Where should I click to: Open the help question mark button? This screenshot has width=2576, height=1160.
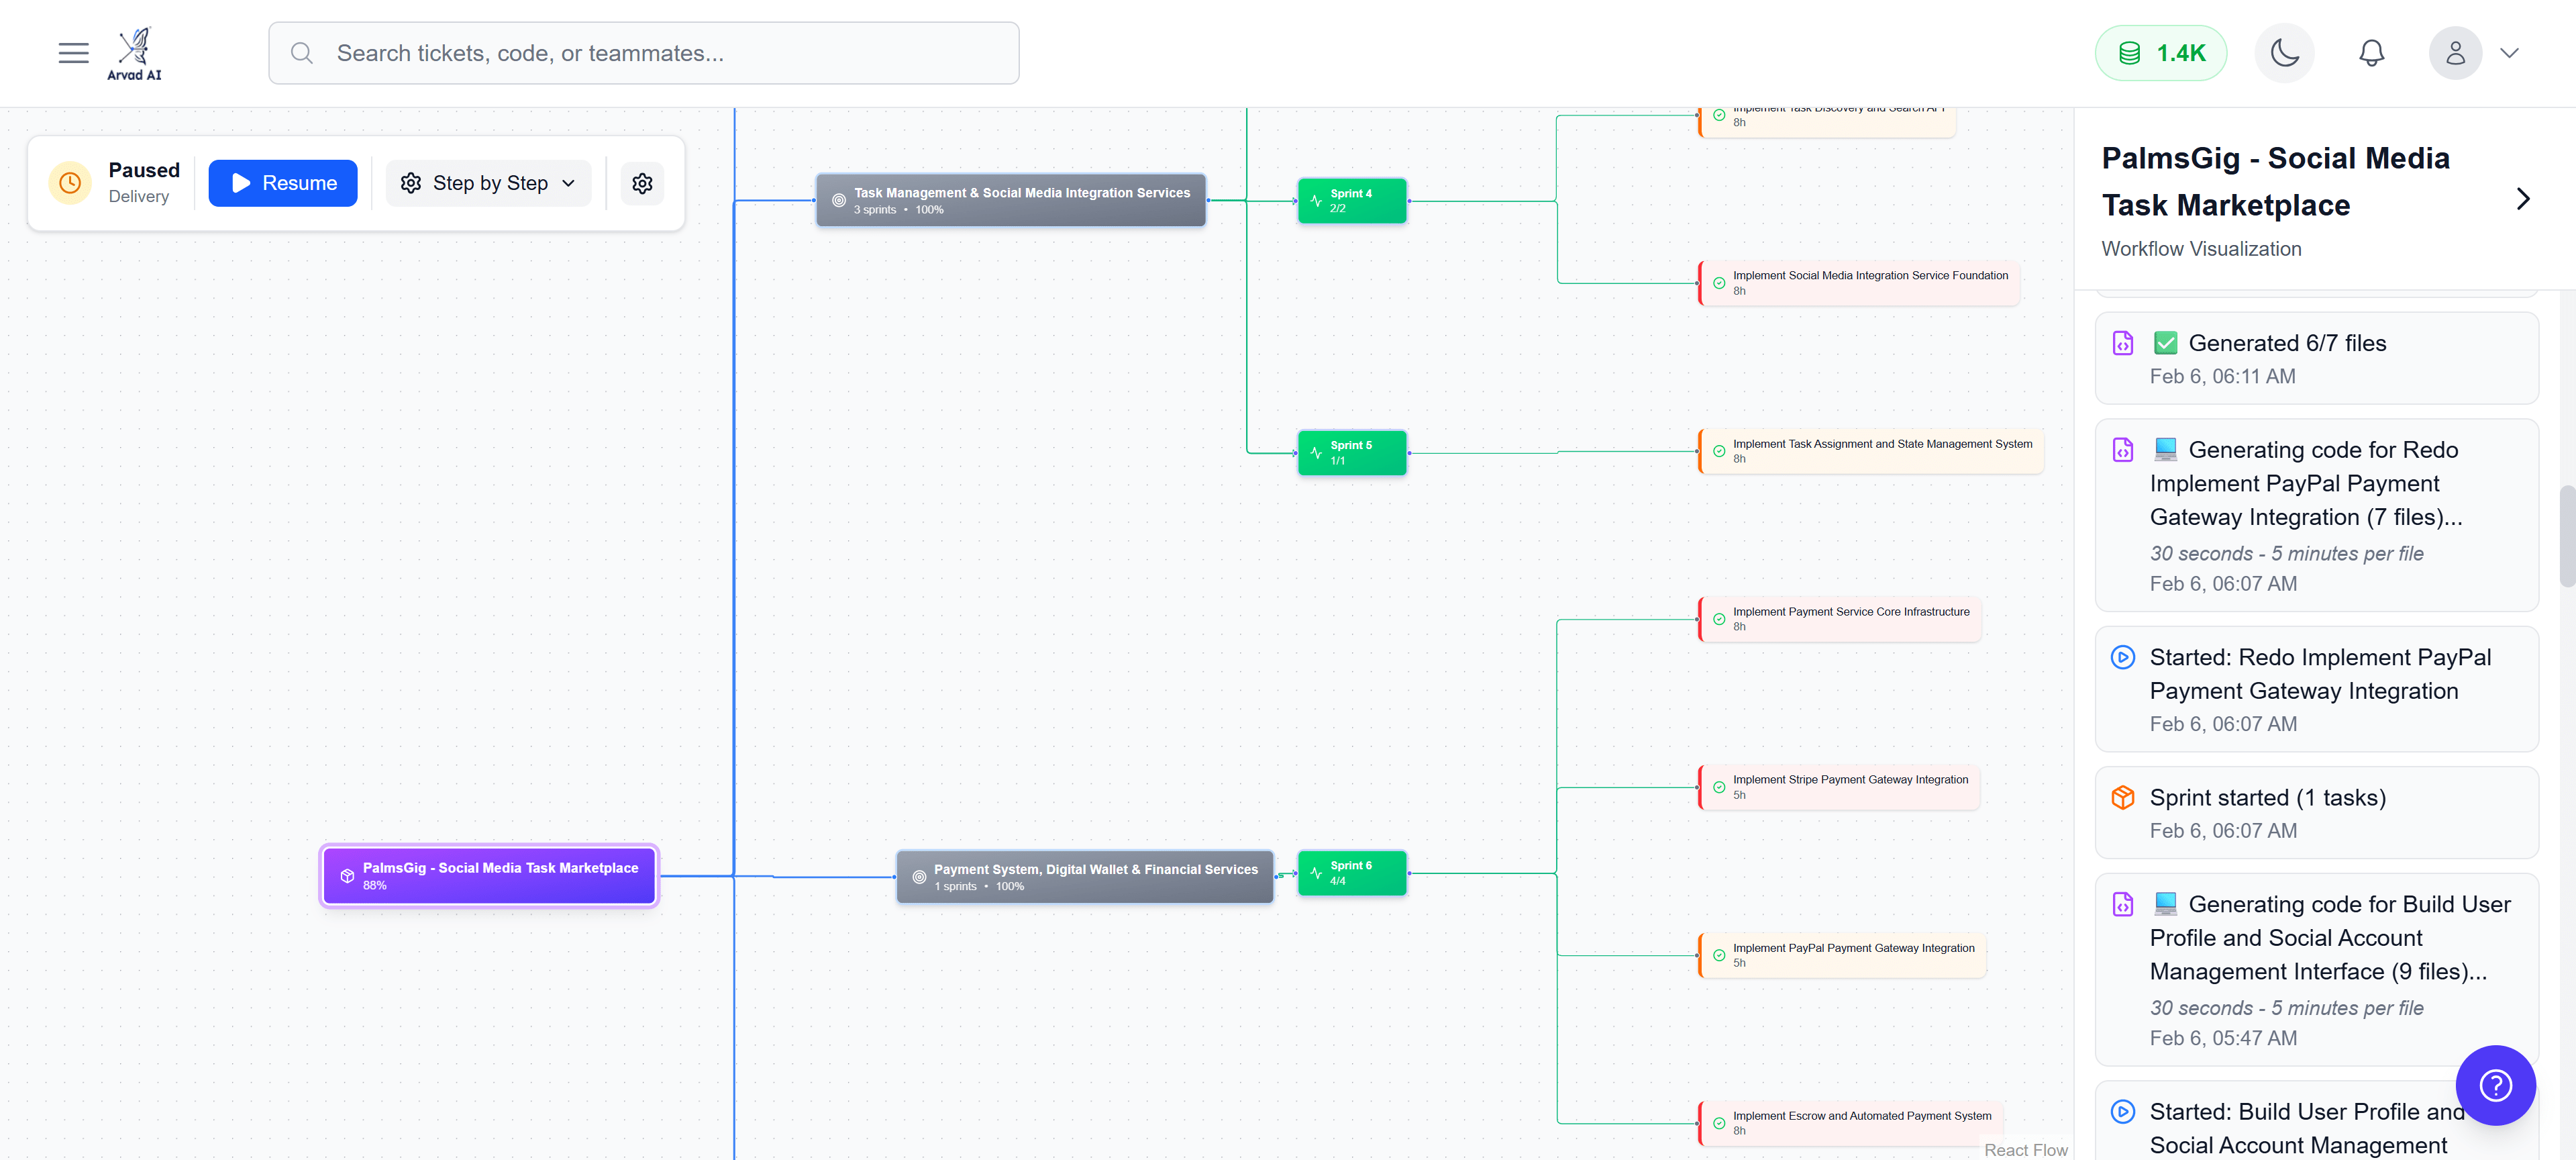(2495, 1085)
